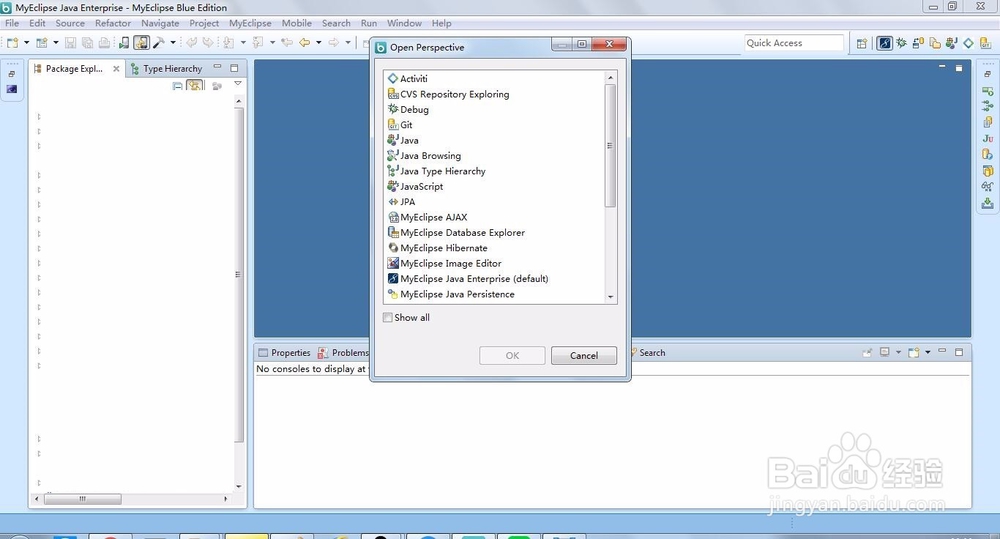1000x539 pixels.
Task: Expand the hammer tool dropdown arrow
Action: (173, 43)
